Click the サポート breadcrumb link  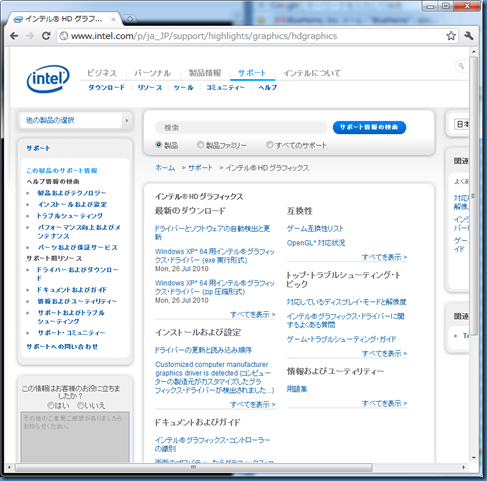point(200,168)
